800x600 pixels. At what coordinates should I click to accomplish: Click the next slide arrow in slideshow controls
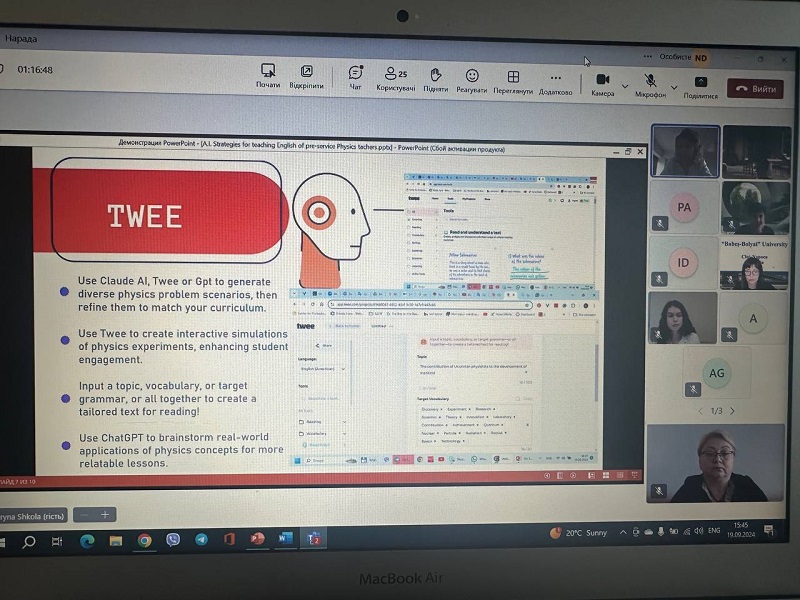(x=573, y=475)
